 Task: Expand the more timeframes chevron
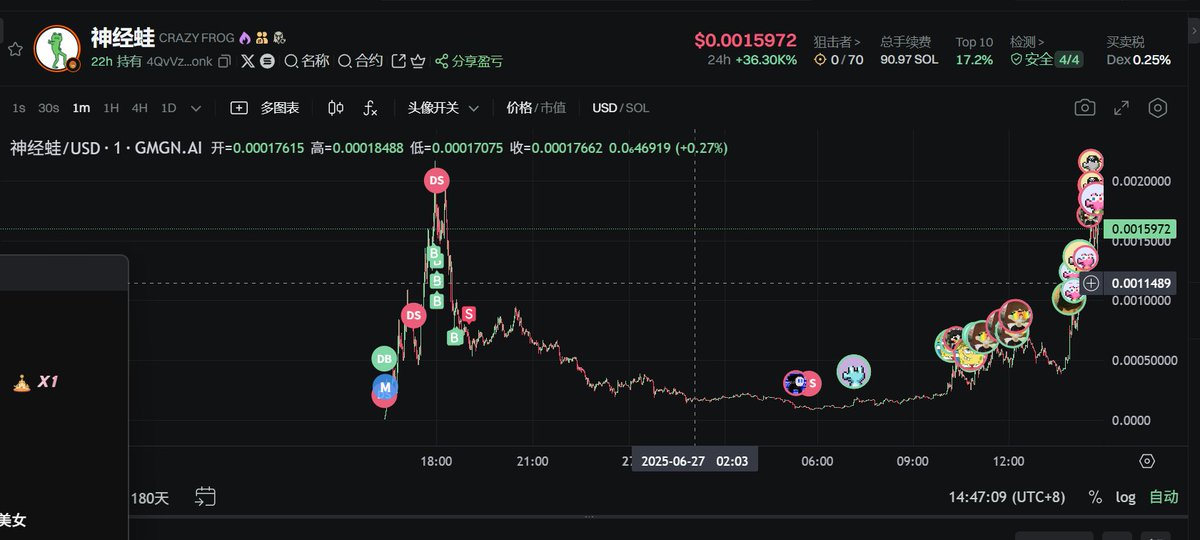coord(196,108)
